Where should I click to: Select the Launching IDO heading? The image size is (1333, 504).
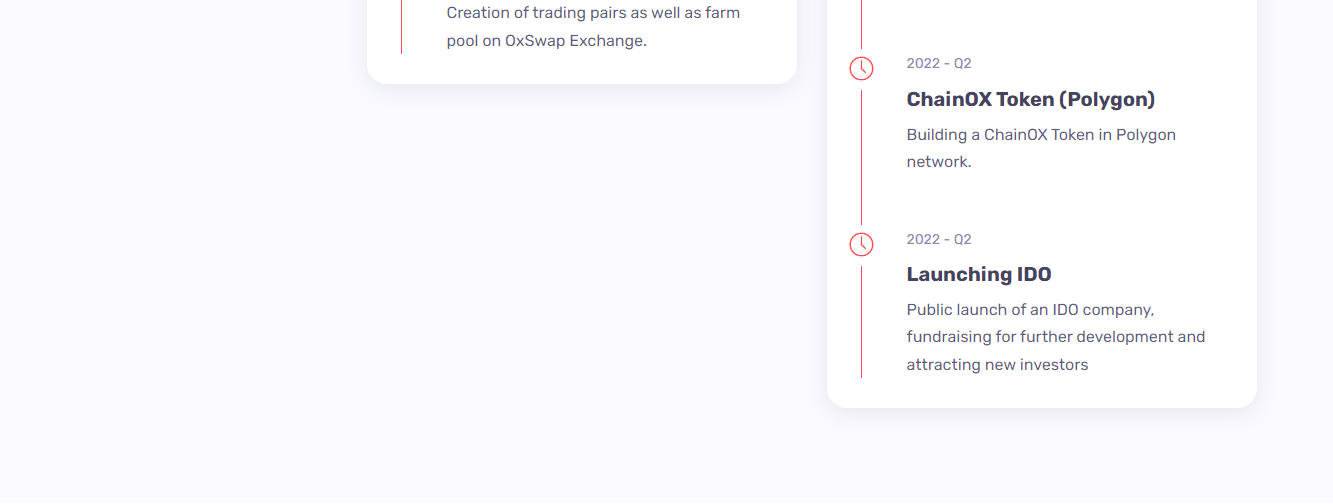click(979, 274)
